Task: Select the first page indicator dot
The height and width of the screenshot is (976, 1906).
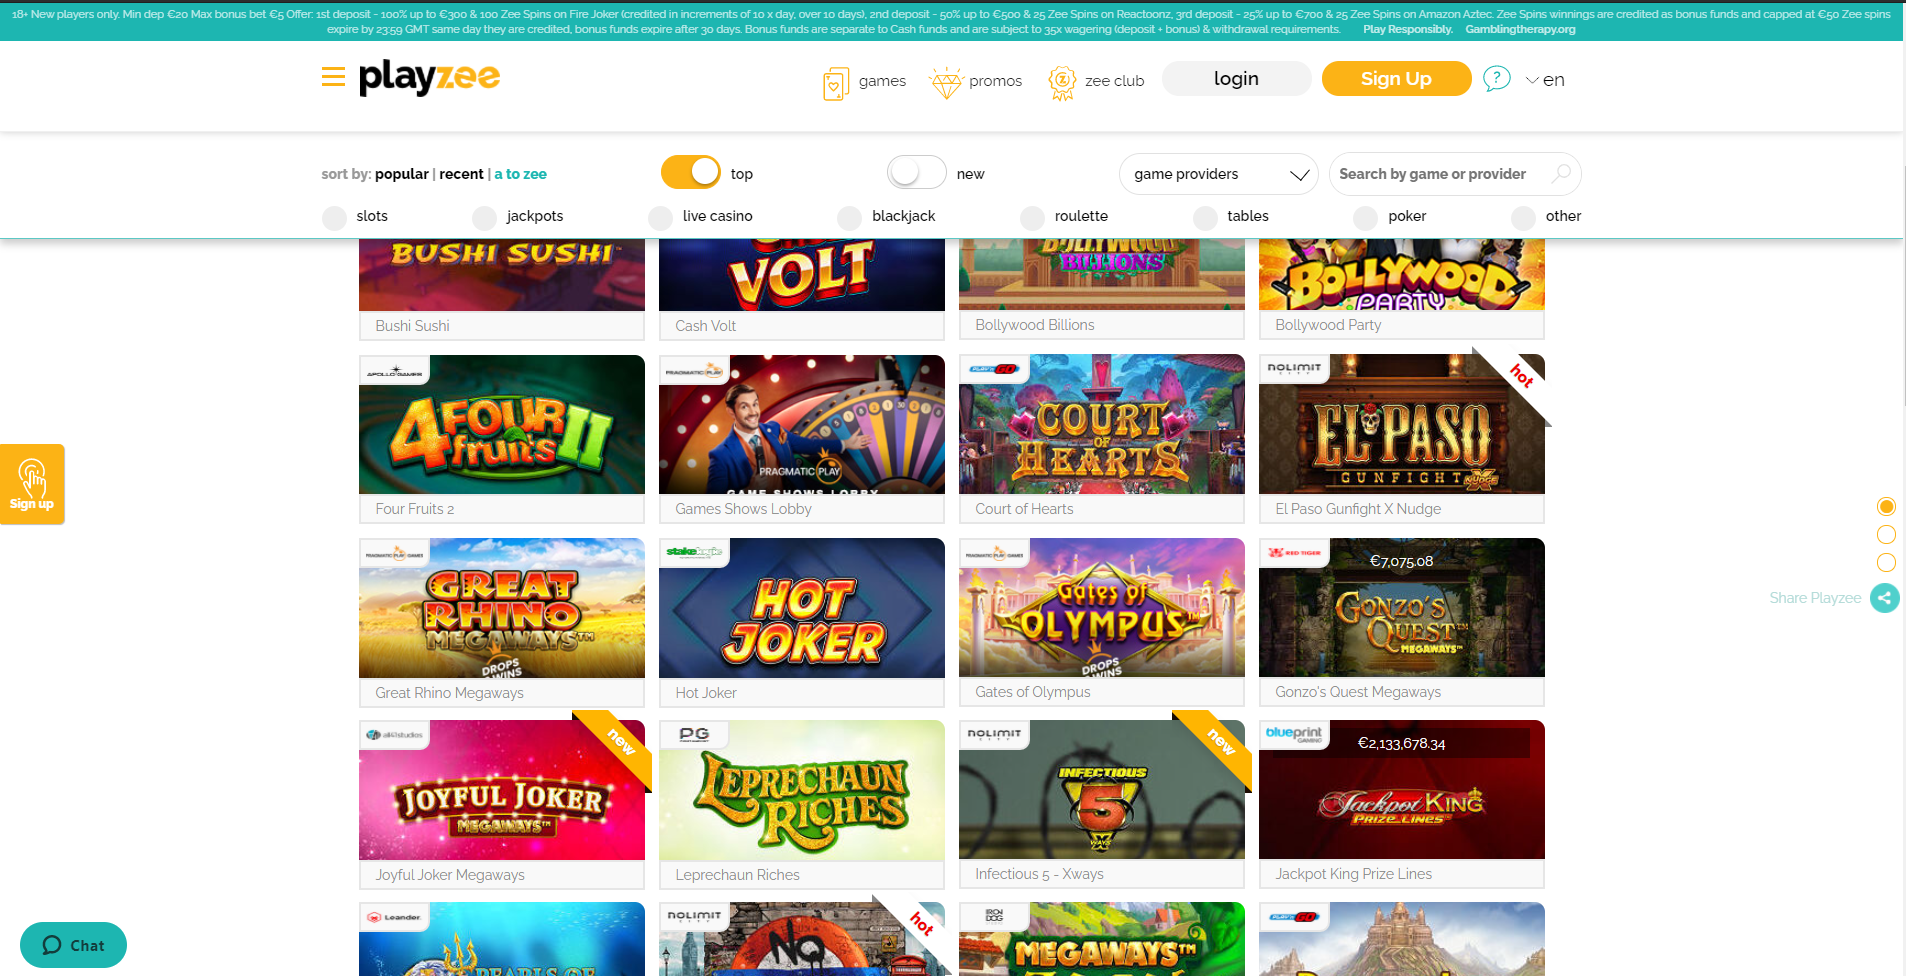Action: click(x=1886, y=506)
